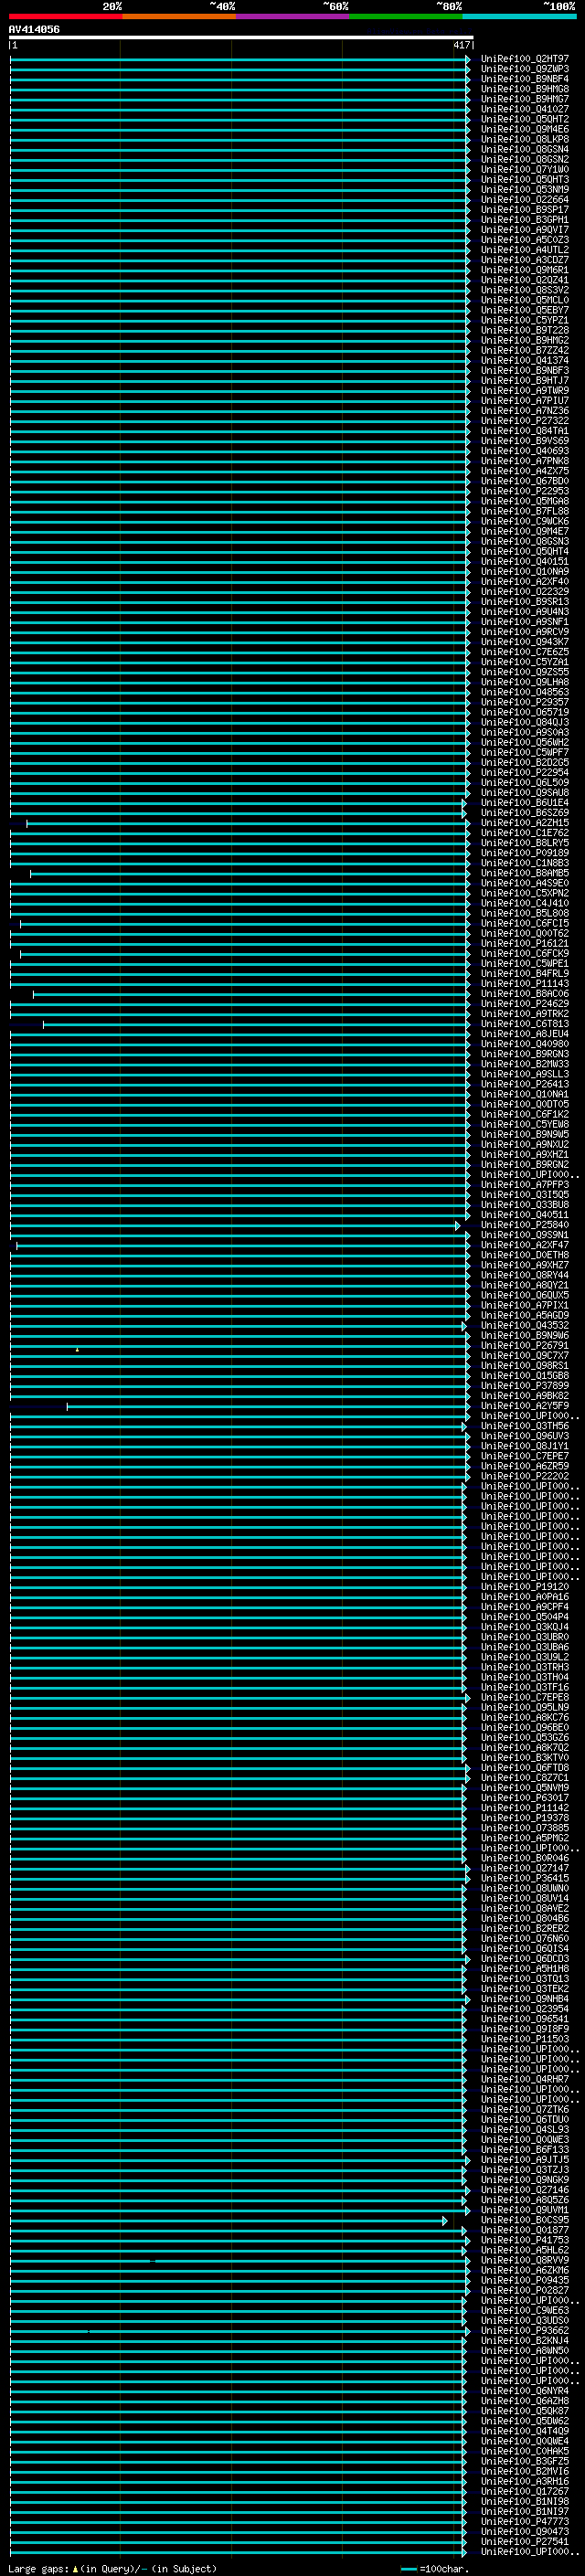Select UniRef100_B9T228 alignment label
585x2576 pixels.
point(524,330)
